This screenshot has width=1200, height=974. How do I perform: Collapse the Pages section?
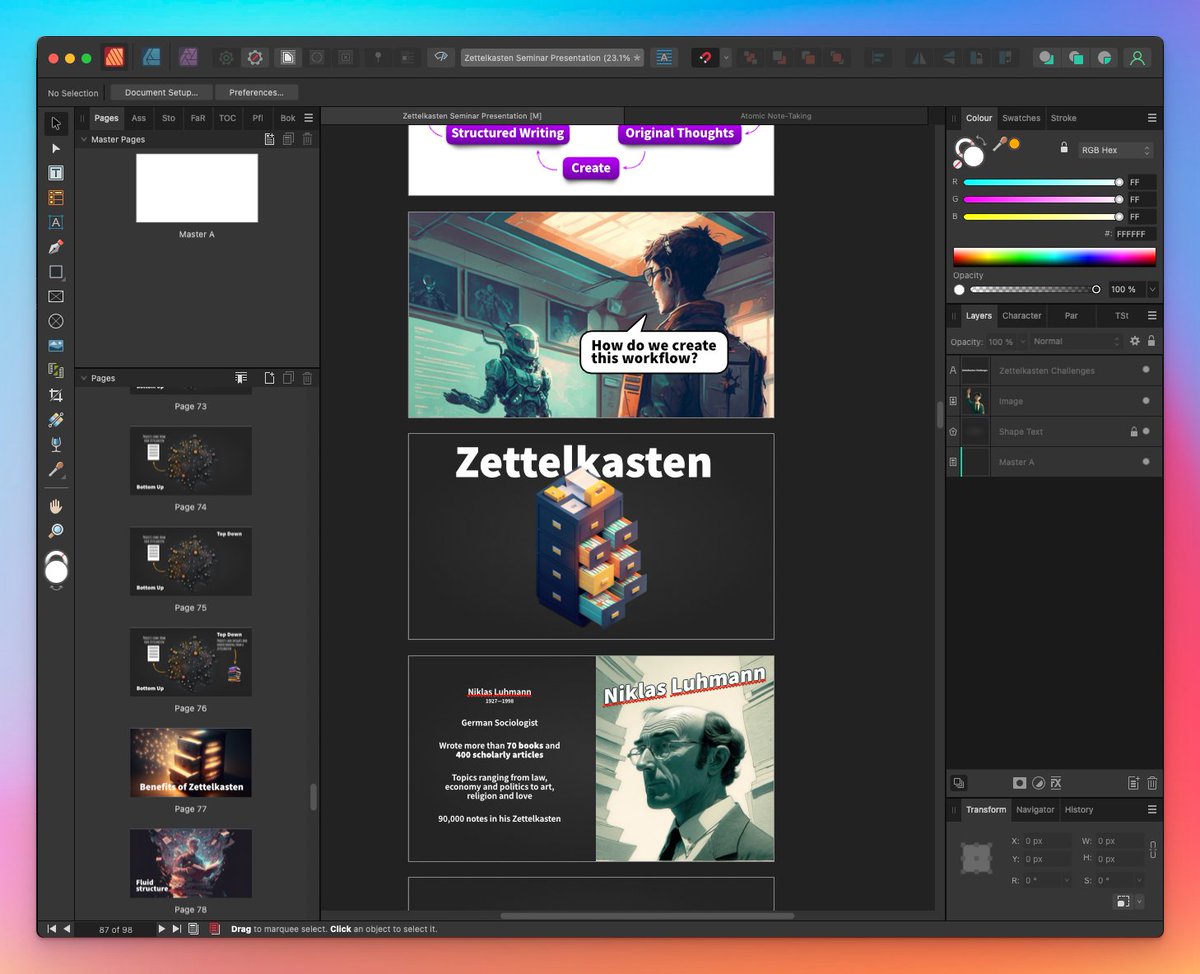(84, 378)
